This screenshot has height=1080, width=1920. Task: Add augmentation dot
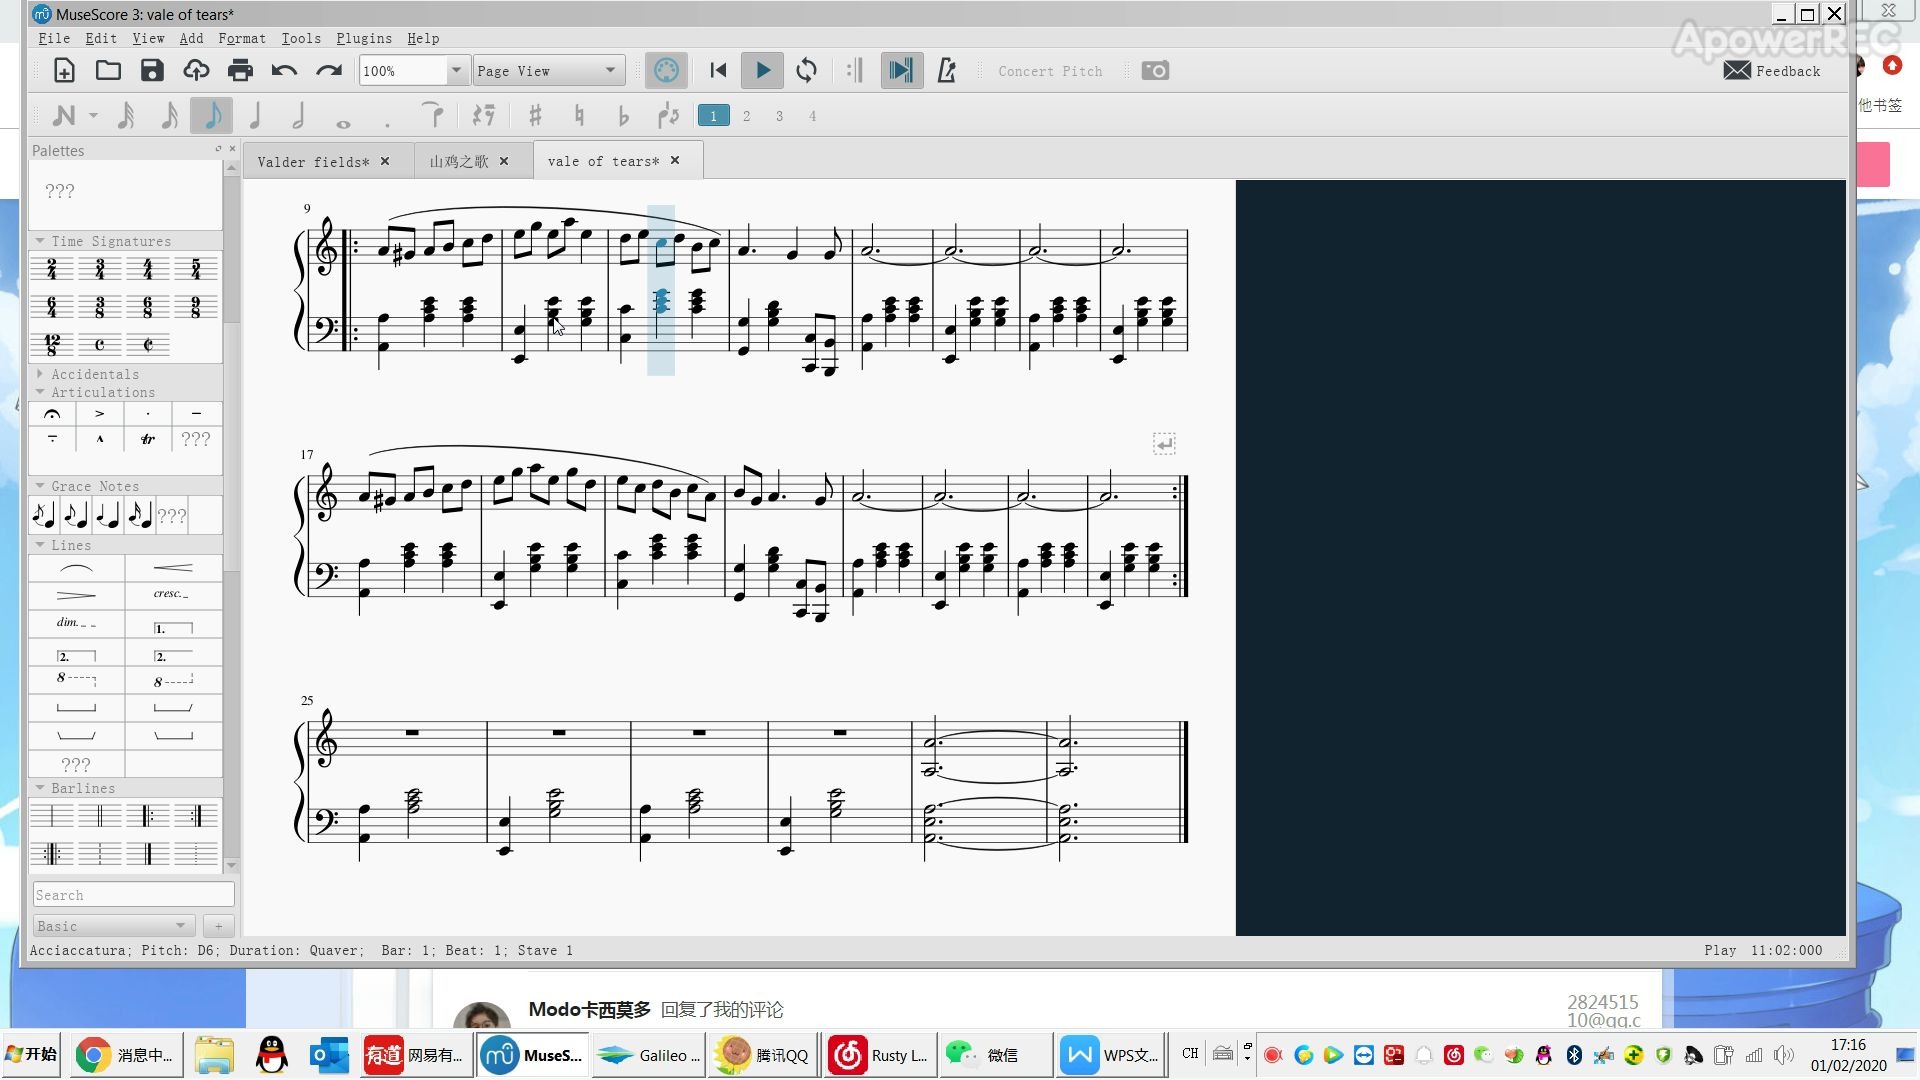pyautogui.click(x=387, y=124)
